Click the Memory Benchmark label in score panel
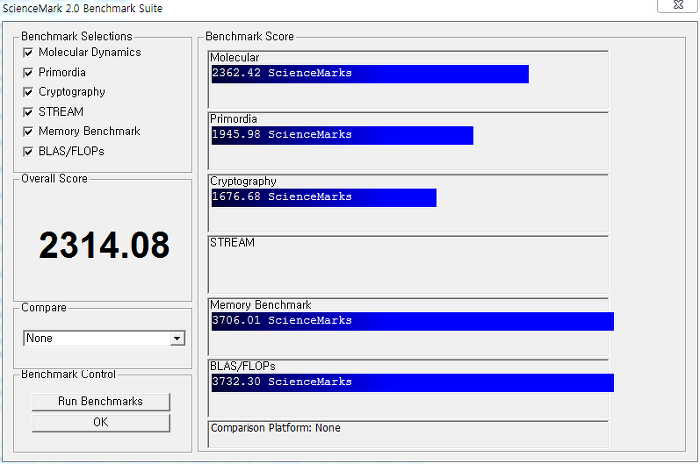 click(x=261, y=305)
